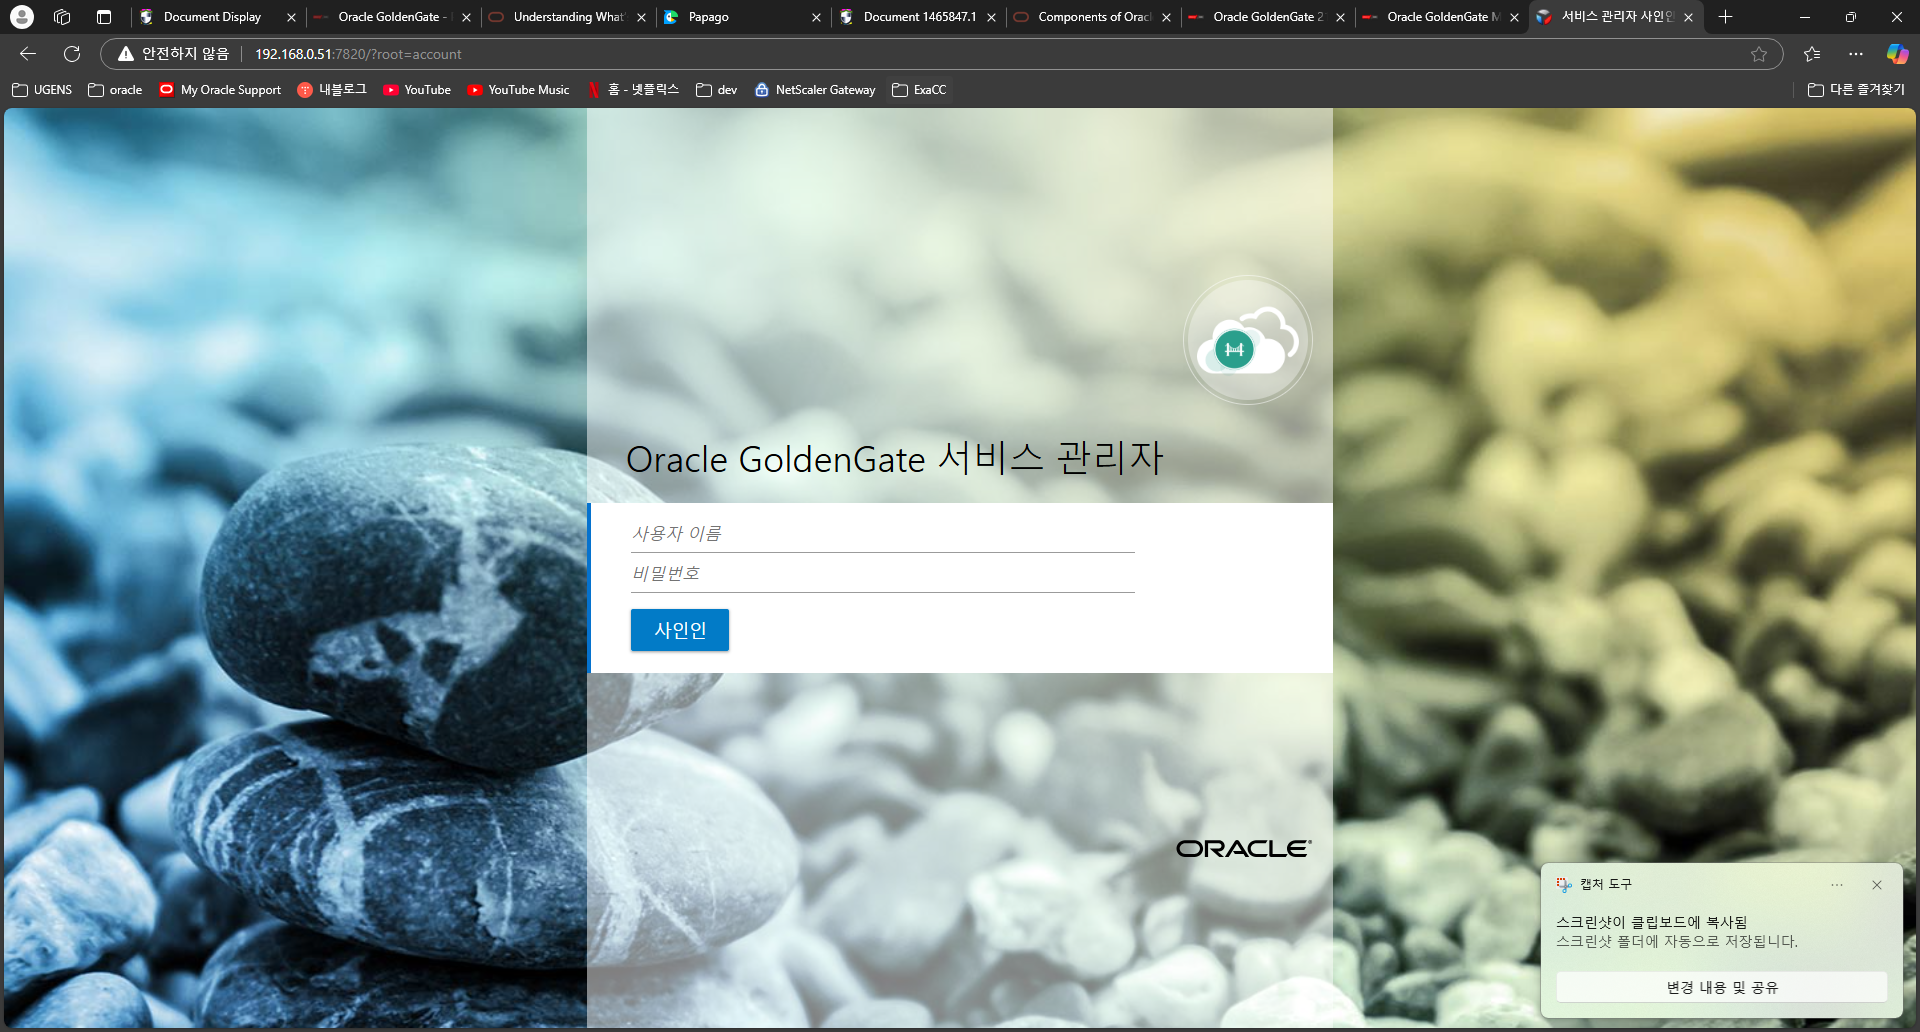Click the 안전하지 않음 security label

point(185,54)
